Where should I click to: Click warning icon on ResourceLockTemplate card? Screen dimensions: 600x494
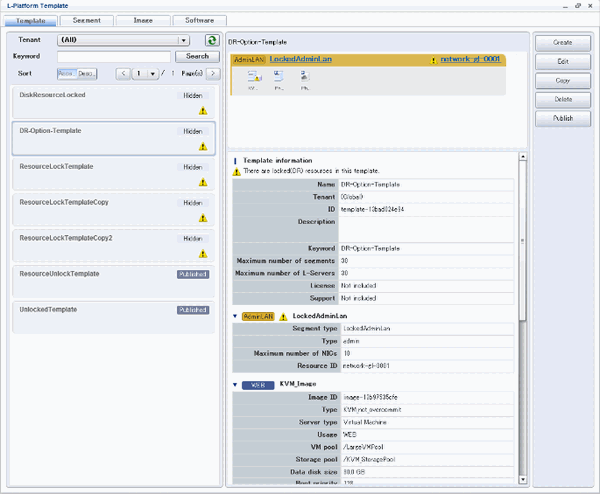click(203, 181)
